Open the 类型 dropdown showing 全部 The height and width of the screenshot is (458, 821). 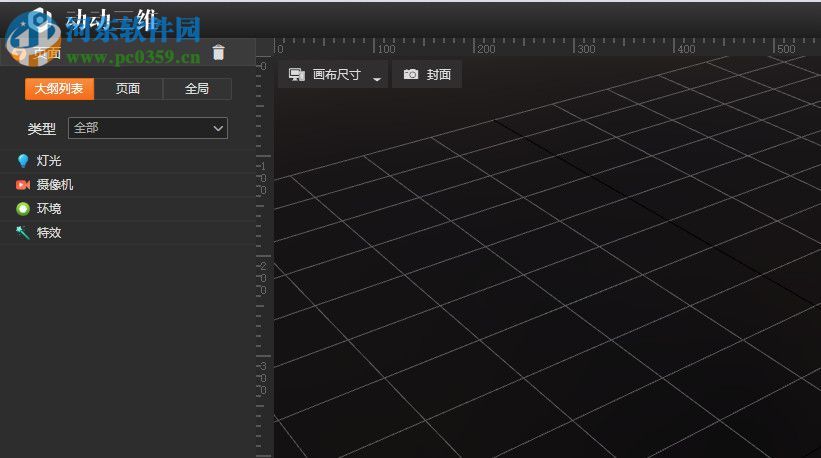point(148,128)
